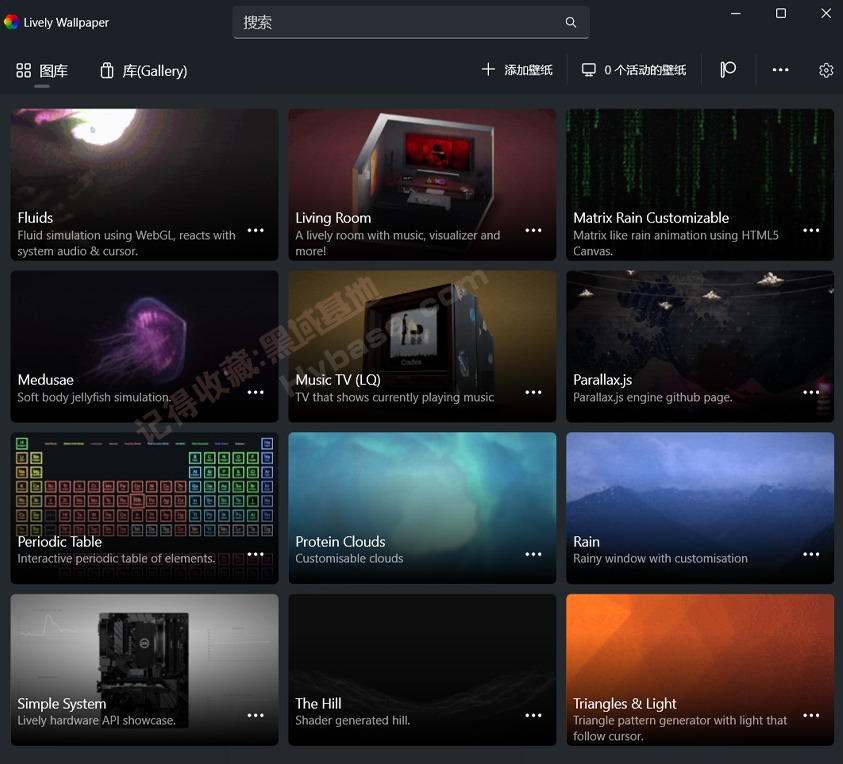Click the plus icon to add wallpaper

[x=488, y=69]
